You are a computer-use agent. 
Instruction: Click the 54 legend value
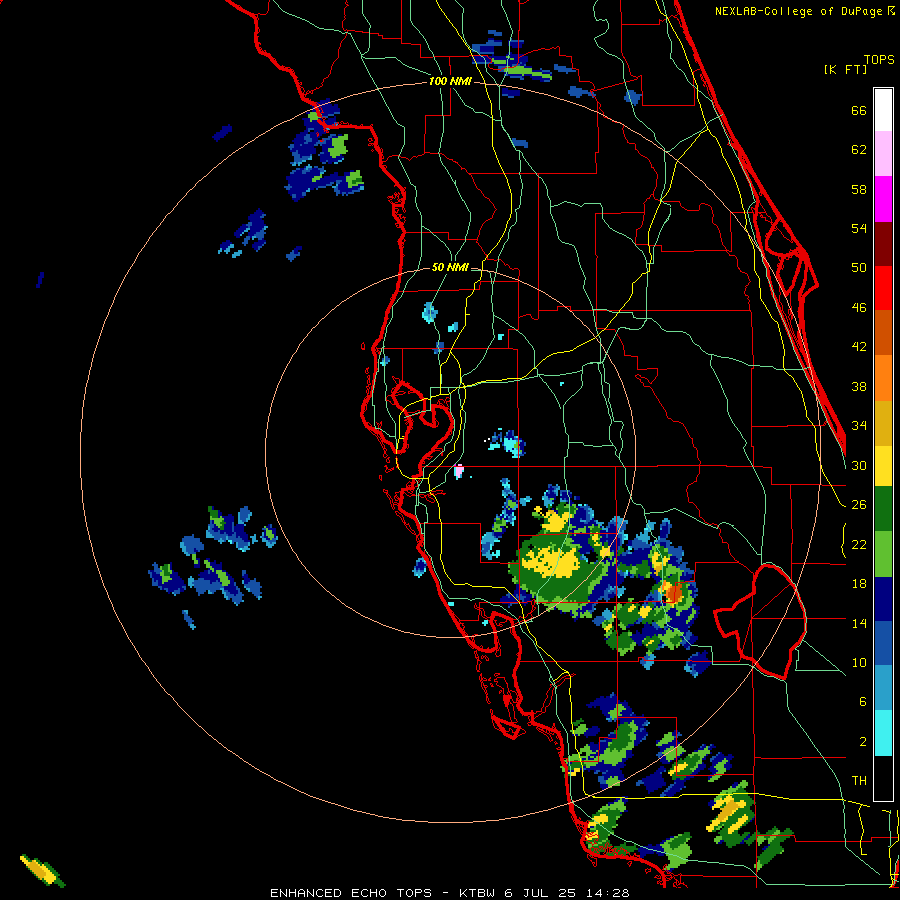(859, 228)
